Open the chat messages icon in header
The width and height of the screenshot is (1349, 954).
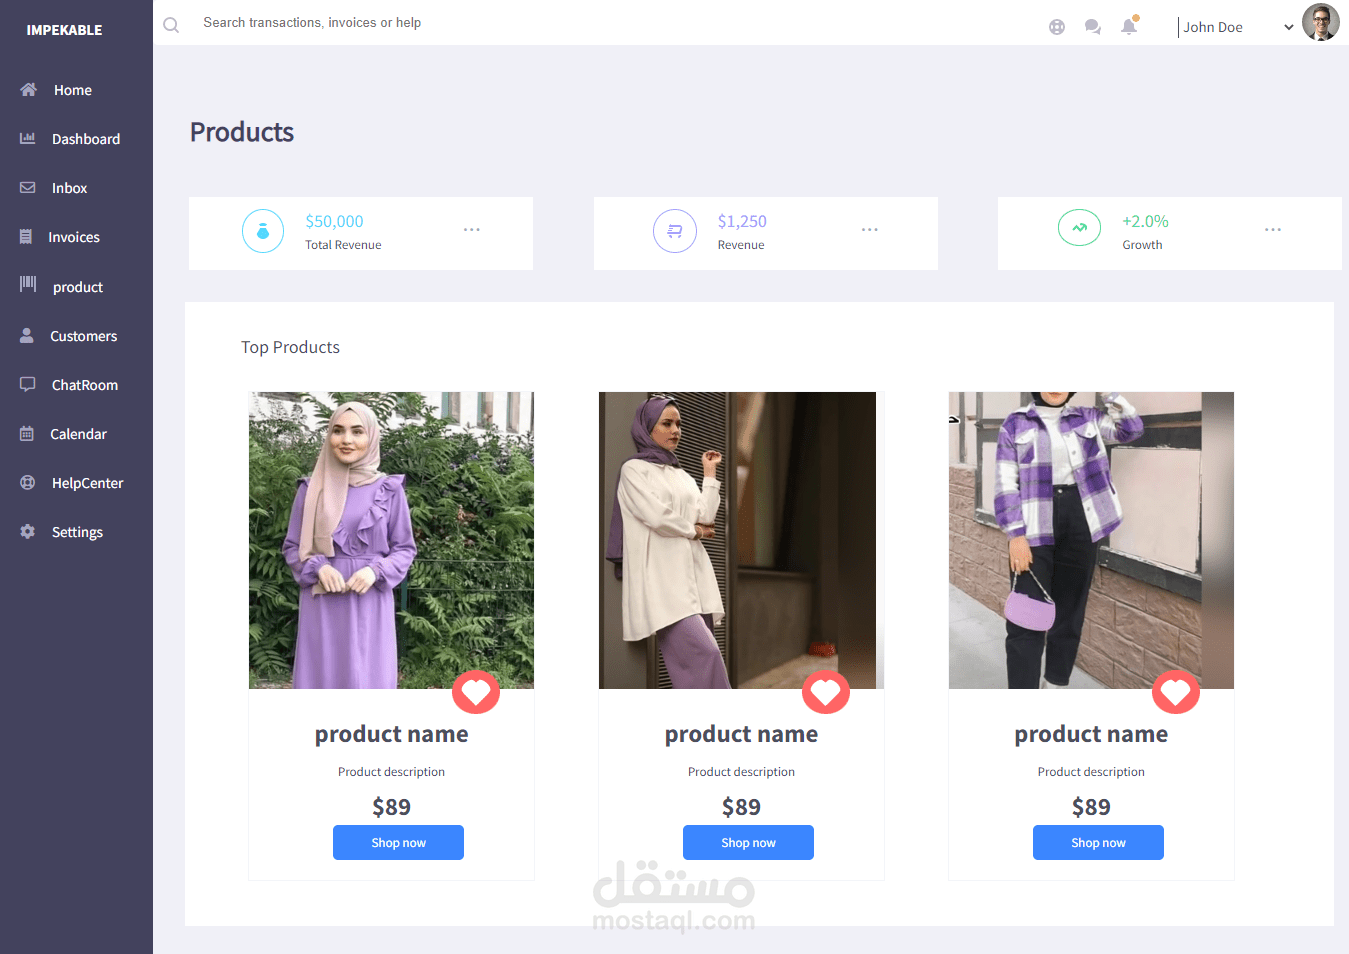pos(1093,27)
